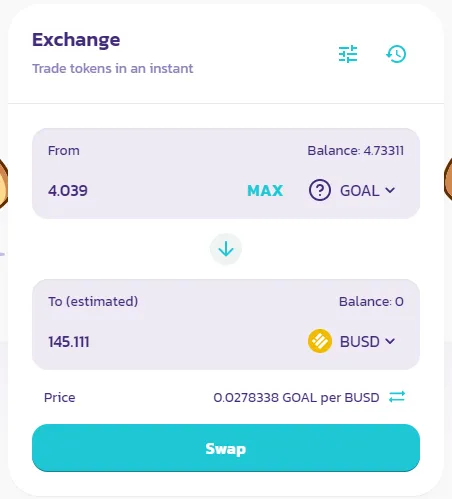Click the Balance: 4.73311 text
The height and width of the screenshot is (499, 452).
coord(356,151)
